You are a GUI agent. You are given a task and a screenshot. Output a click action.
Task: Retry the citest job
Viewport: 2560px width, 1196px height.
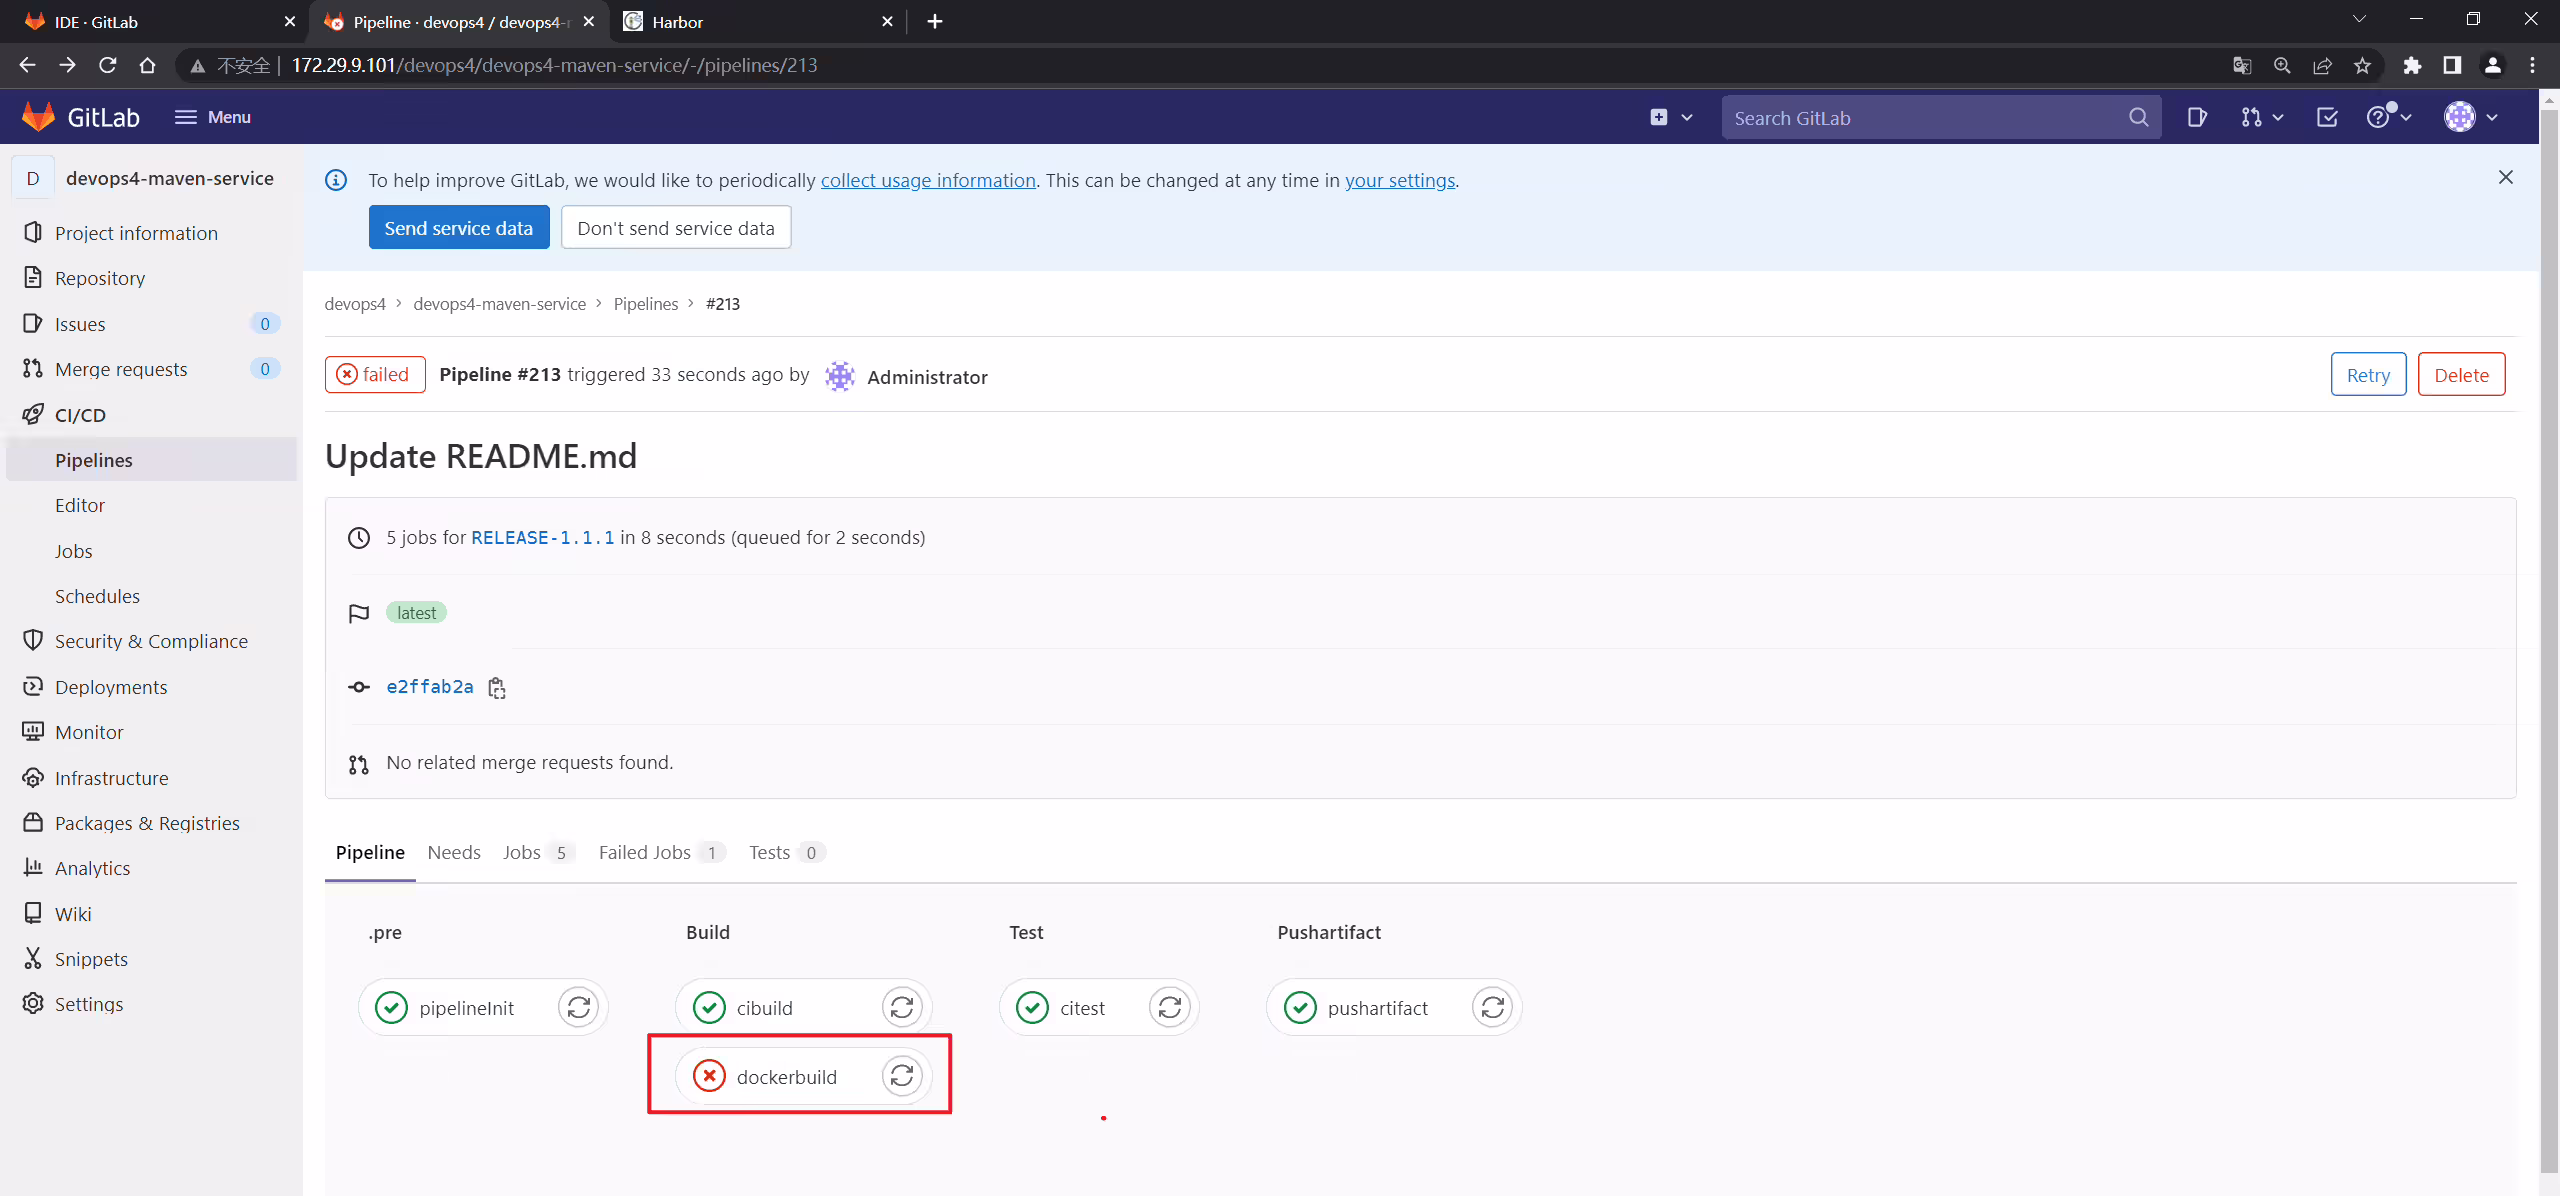click(1170, 1007)
